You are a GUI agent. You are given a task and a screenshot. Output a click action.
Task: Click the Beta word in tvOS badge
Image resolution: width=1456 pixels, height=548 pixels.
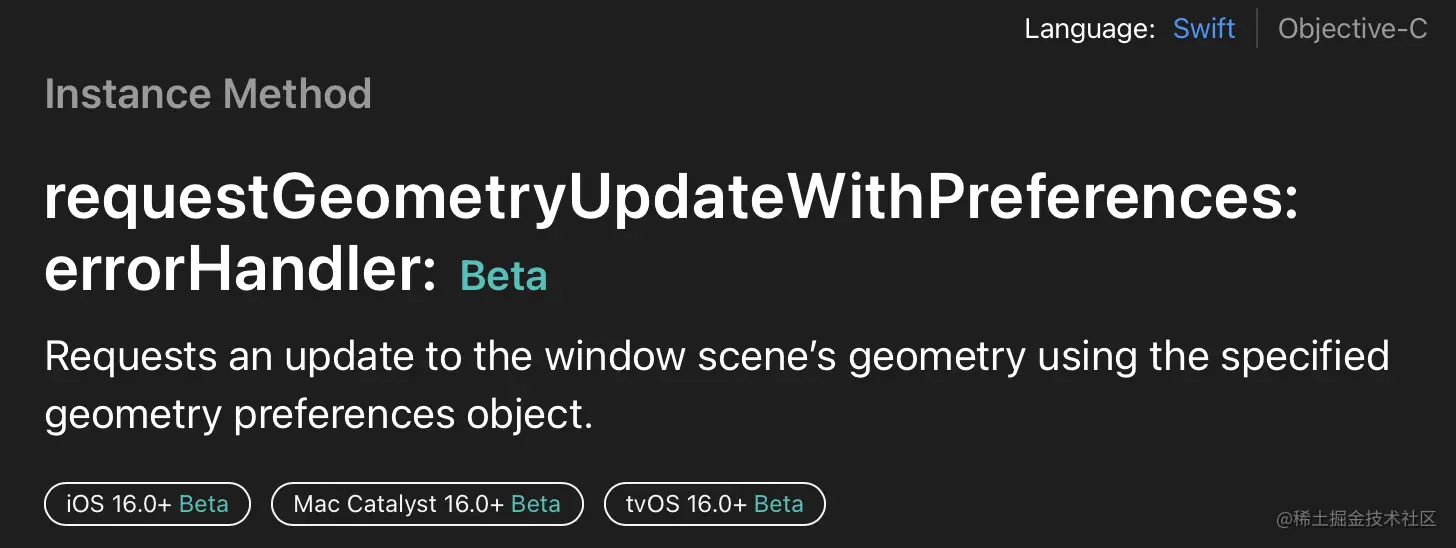[x=779, y=504]
